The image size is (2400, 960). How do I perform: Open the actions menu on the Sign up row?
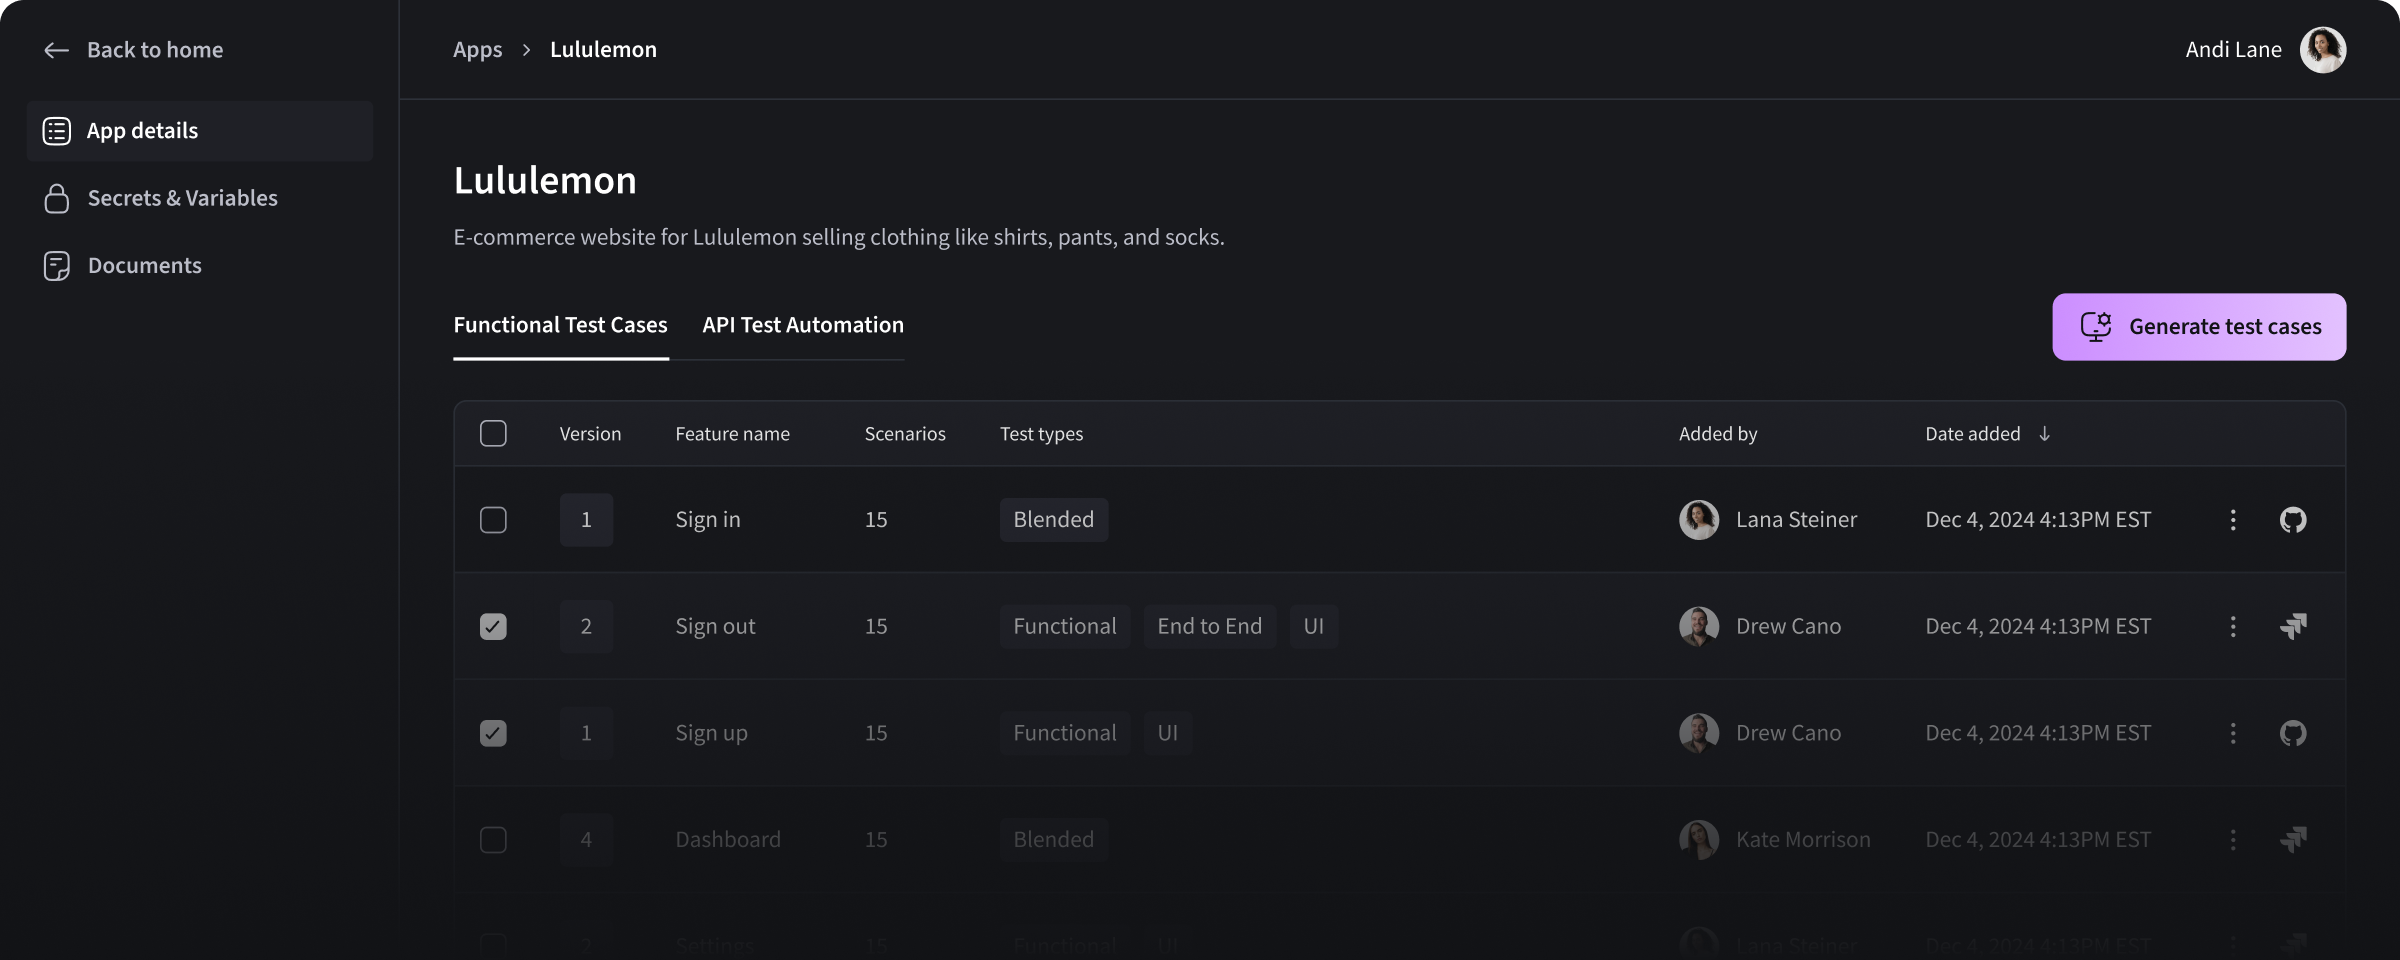point(2232,733)
